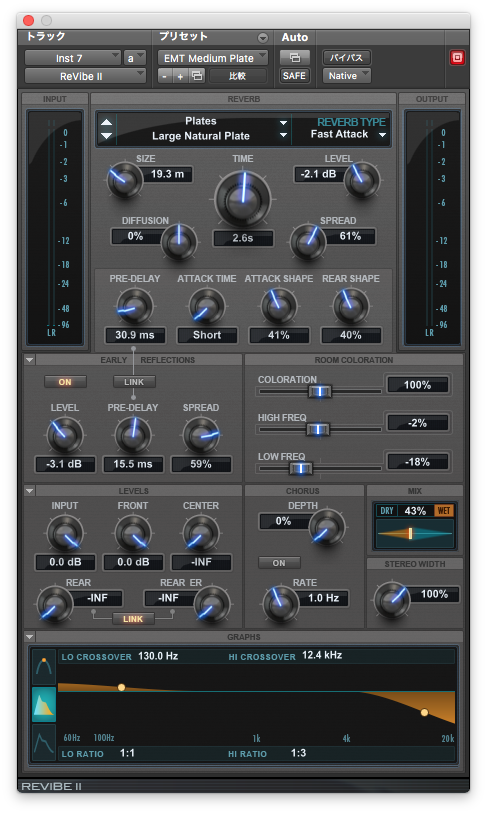The width and height of the screenshot is (487, 814).
Task: Open the ReVibe II plug-in selector dropdown
Action: (x=85, y=76)
